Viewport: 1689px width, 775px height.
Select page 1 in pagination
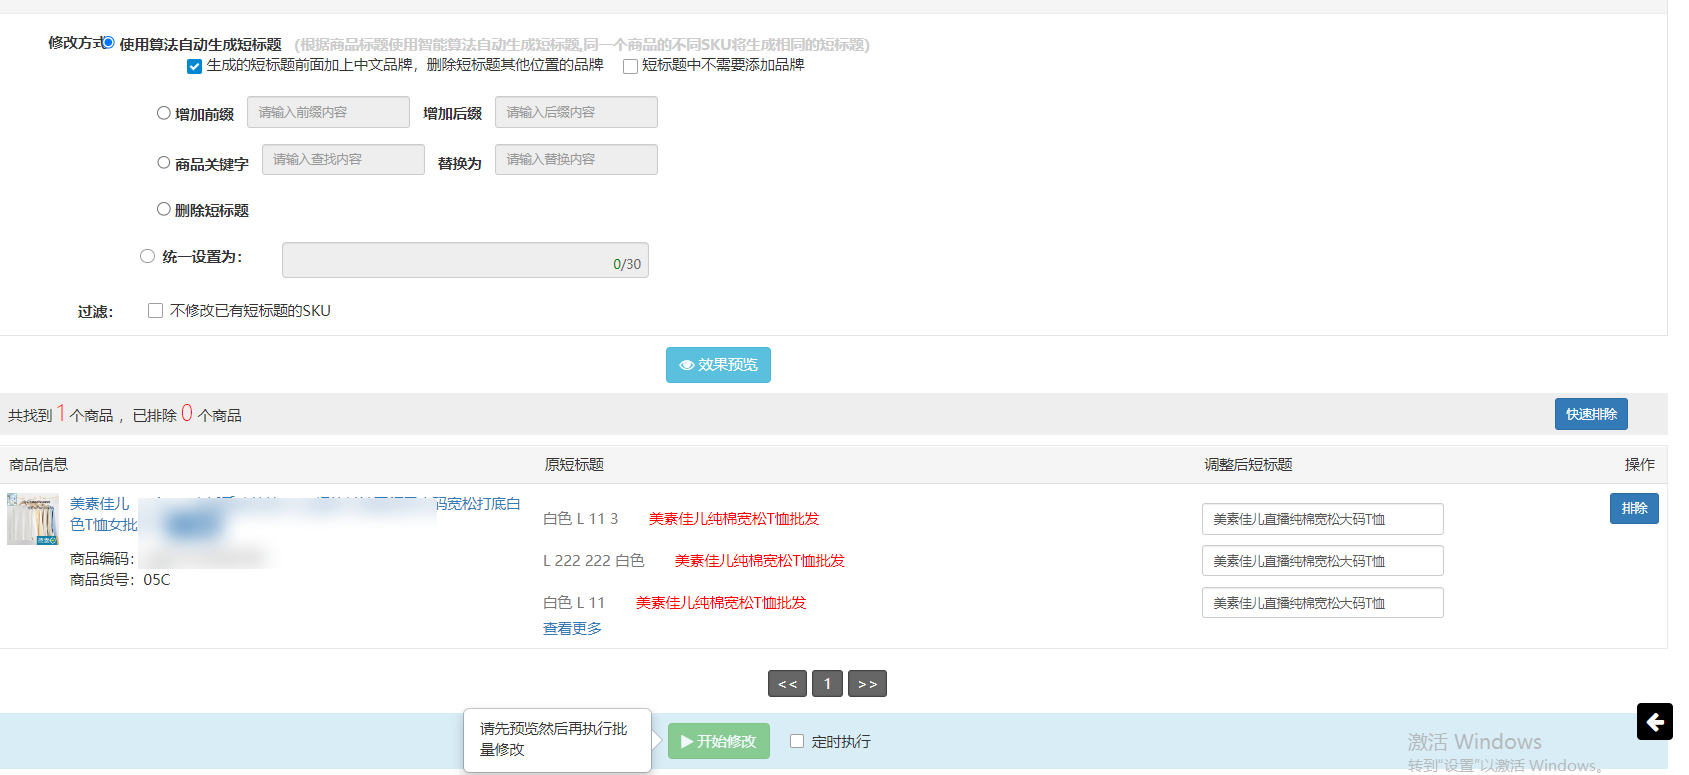[827, 684]
